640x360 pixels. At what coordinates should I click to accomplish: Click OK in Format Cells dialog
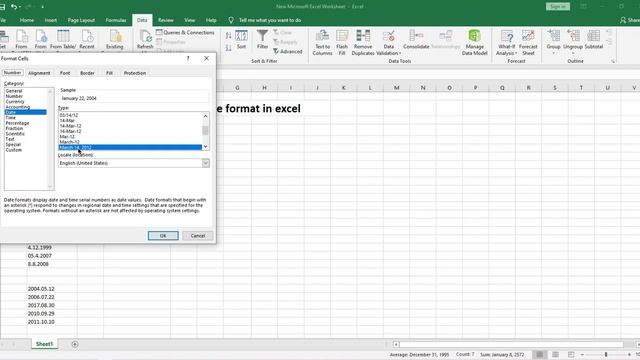(x=163, y=236)
